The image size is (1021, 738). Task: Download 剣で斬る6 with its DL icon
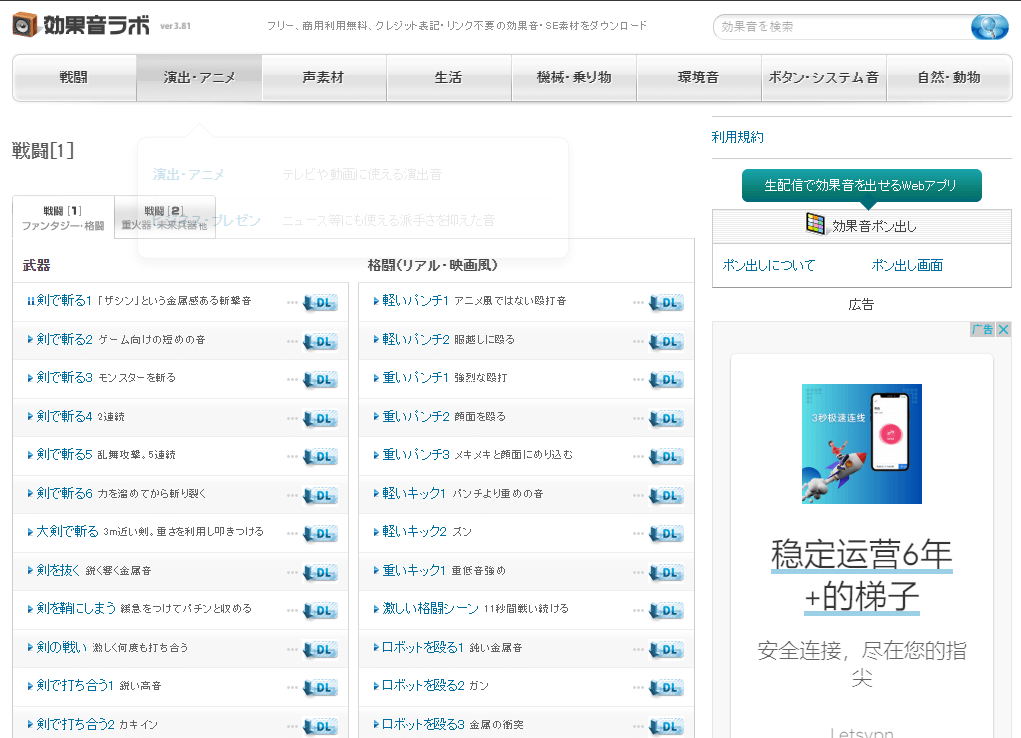point(320,495)
